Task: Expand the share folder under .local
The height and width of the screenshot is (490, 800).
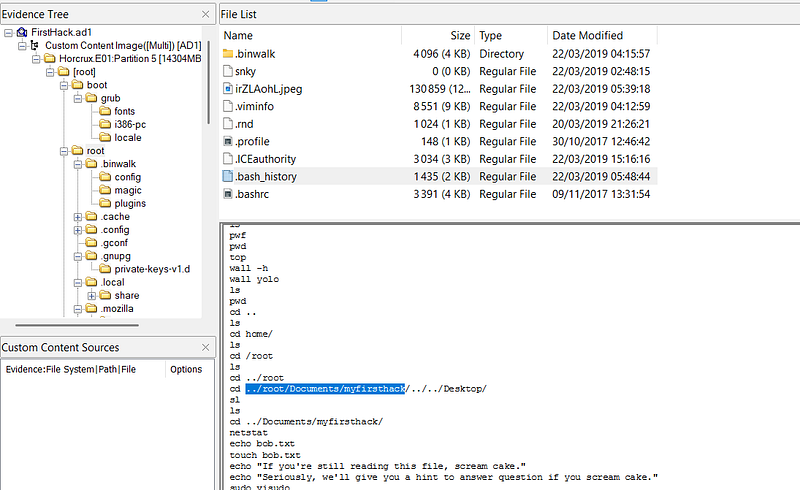Action: (91, 296)
